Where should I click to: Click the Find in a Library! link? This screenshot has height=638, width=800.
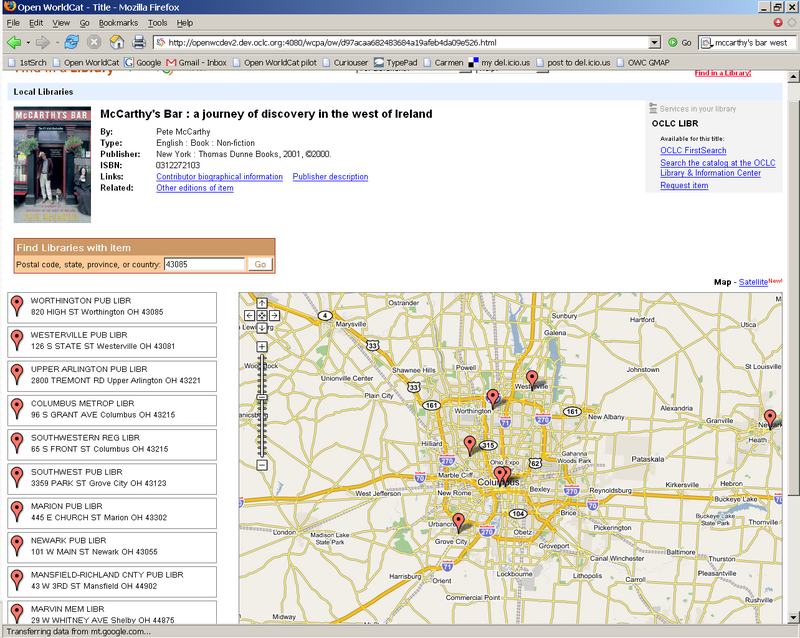[x=723, y=73]
